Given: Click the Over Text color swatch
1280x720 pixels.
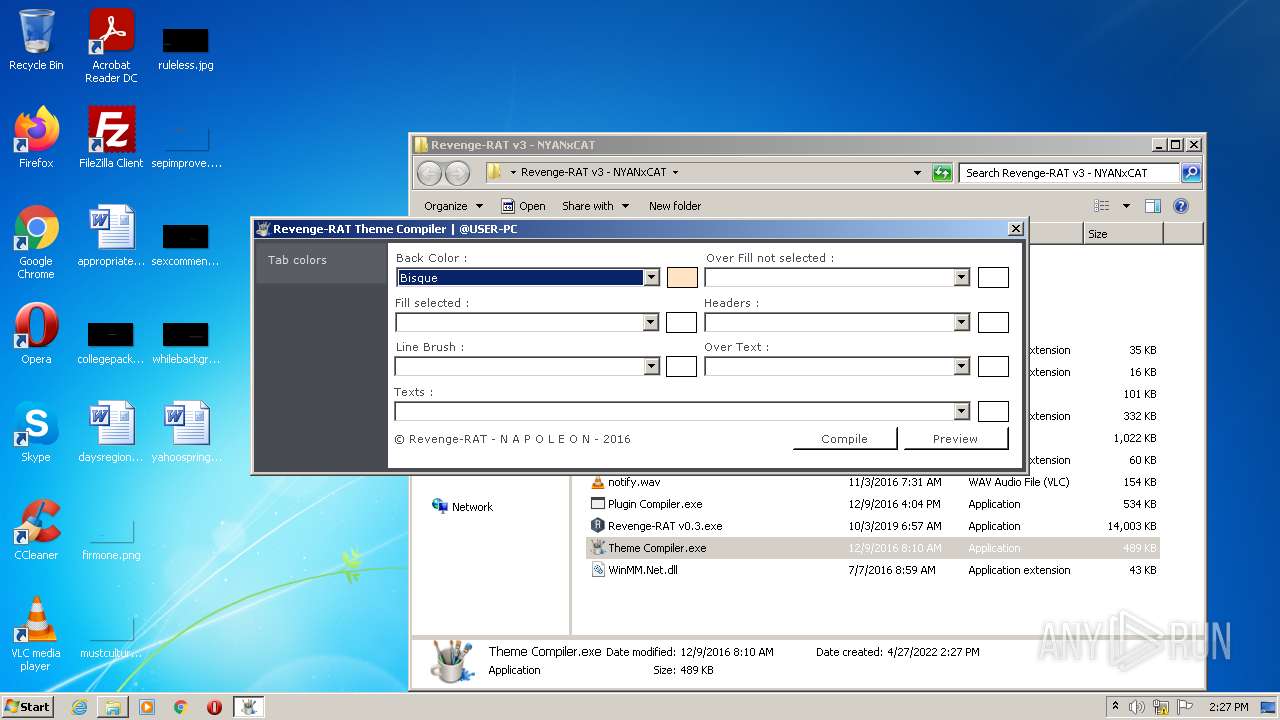Looking at the screenshot, I should 993,366.
